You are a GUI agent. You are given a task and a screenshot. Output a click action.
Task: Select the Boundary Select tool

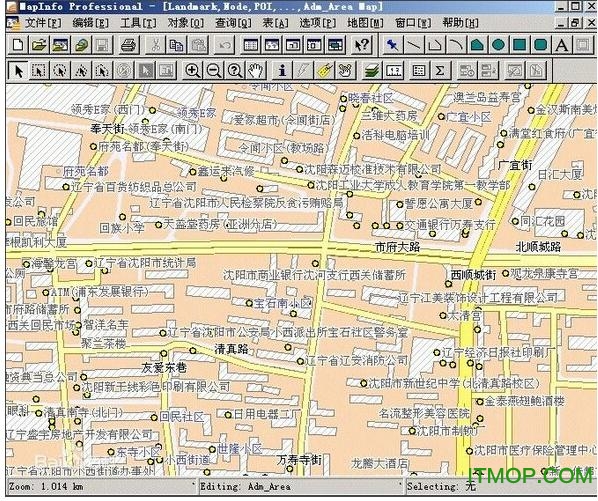(102, 71)
